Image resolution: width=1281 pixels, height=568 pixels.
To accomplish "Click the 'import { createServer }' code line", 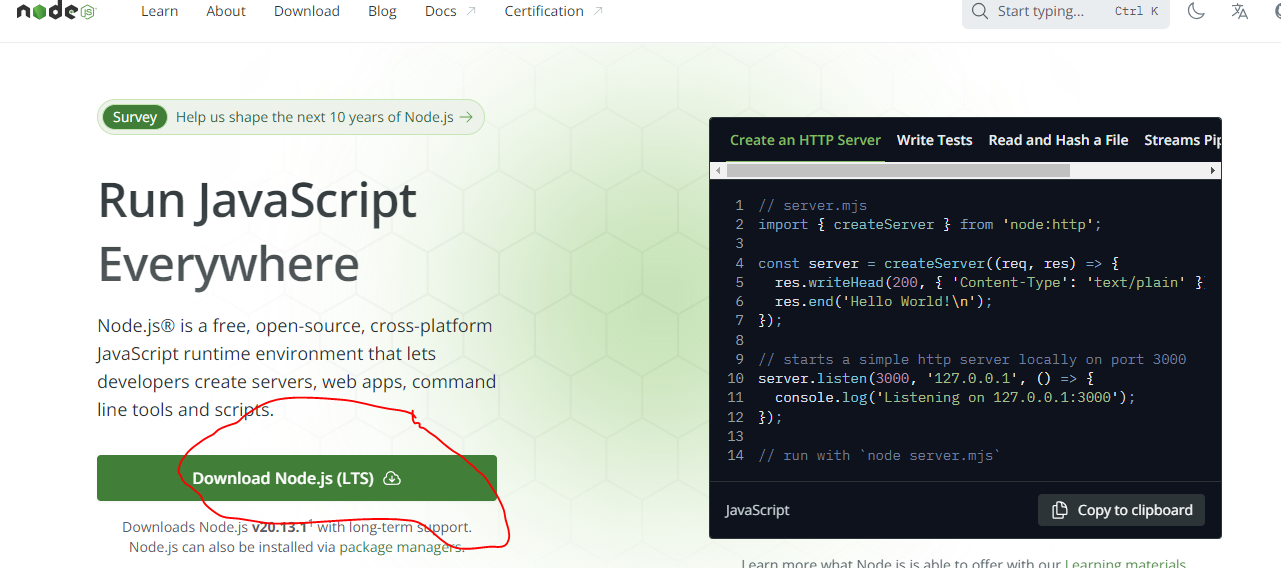I will (x=929, y=224).
